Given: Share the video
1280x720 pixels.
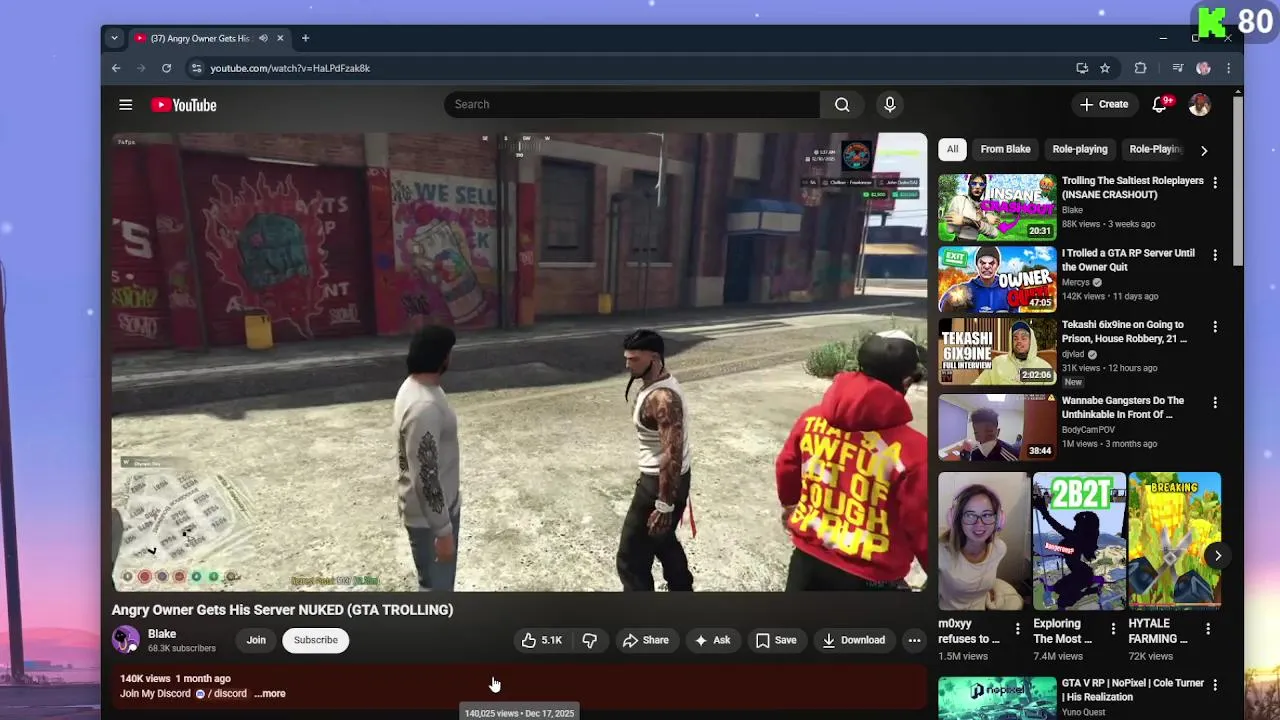Looking at the screenshot, I should coord(645,640).
